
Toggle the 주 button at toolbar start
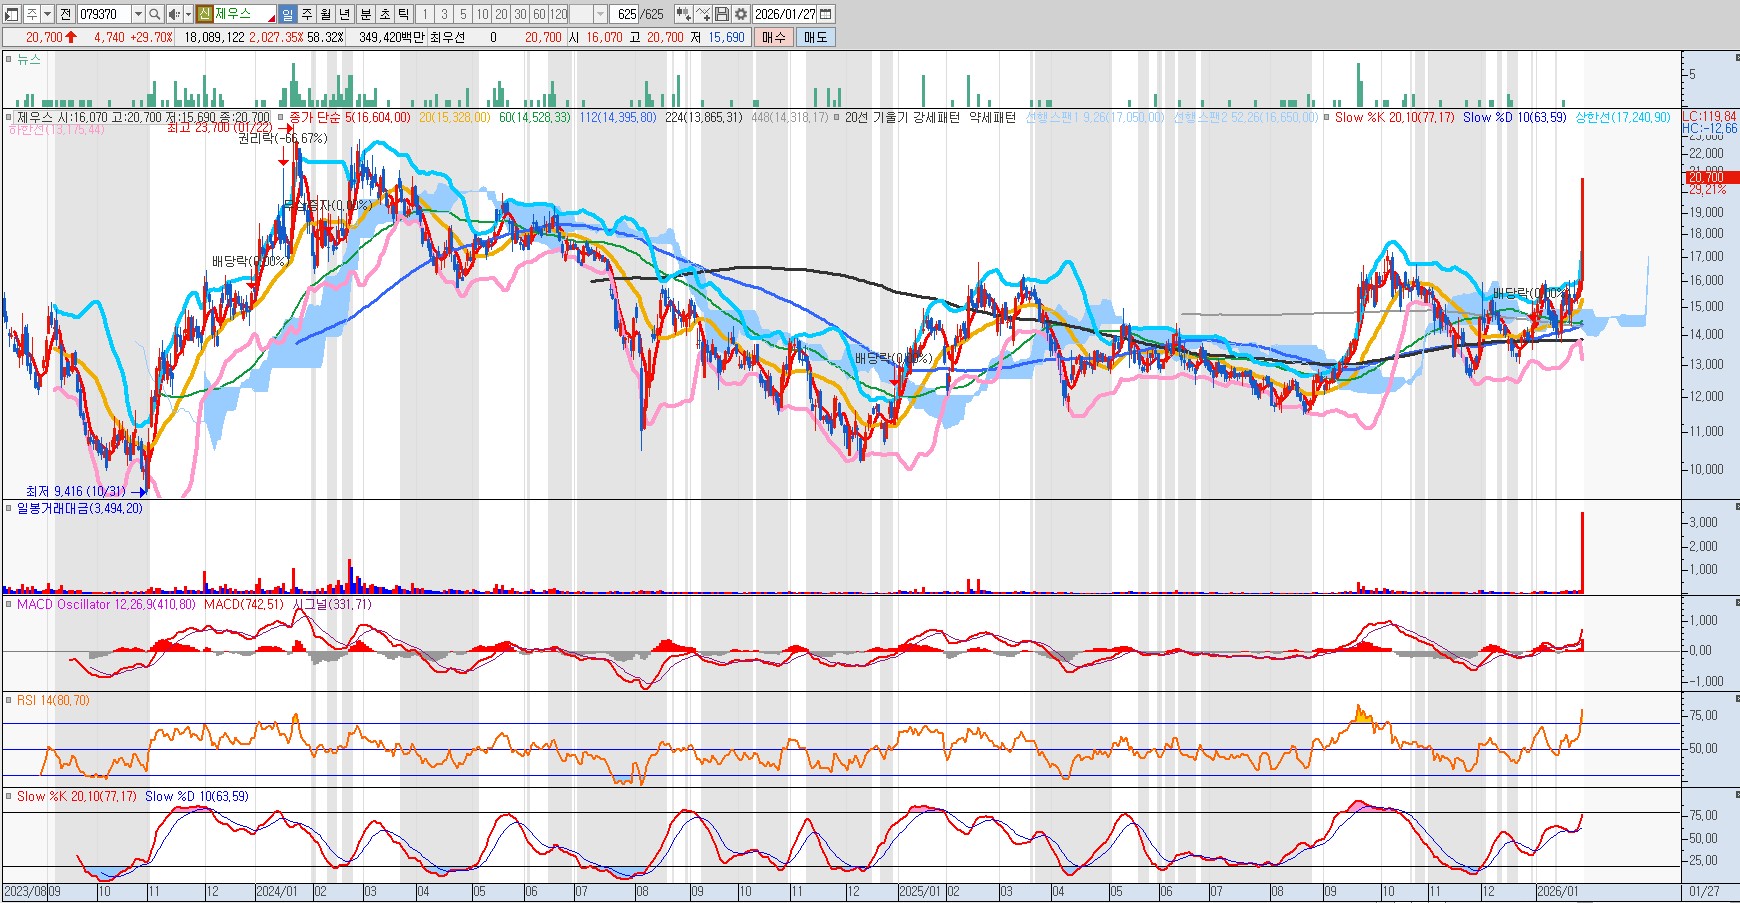coord(32,14)
